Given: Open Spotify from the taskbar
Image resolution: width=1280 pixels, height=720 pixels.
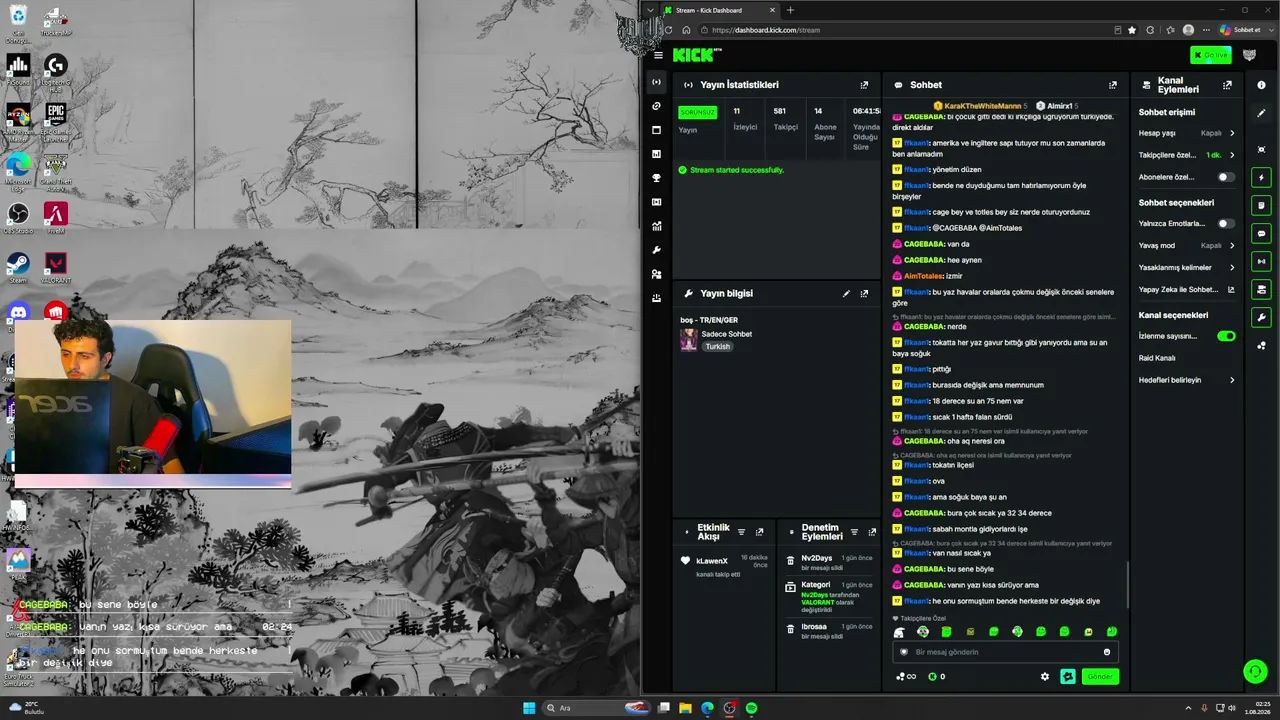Looking at the screenshot, I should 751,708.
